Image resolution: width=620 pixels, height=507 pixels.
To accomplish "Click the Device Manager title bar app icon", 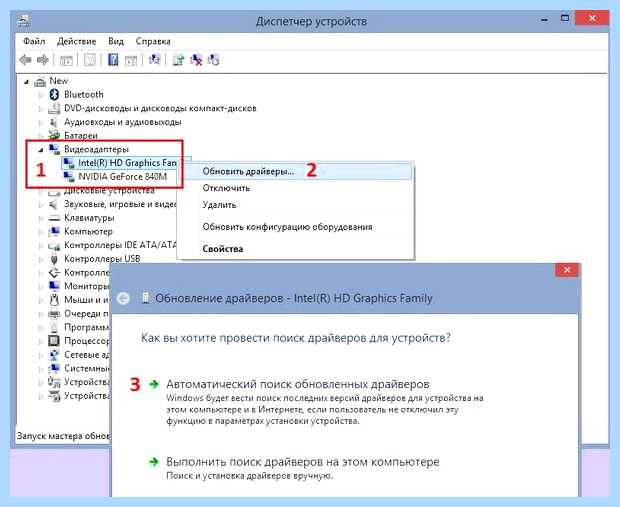I will [24, 20].
